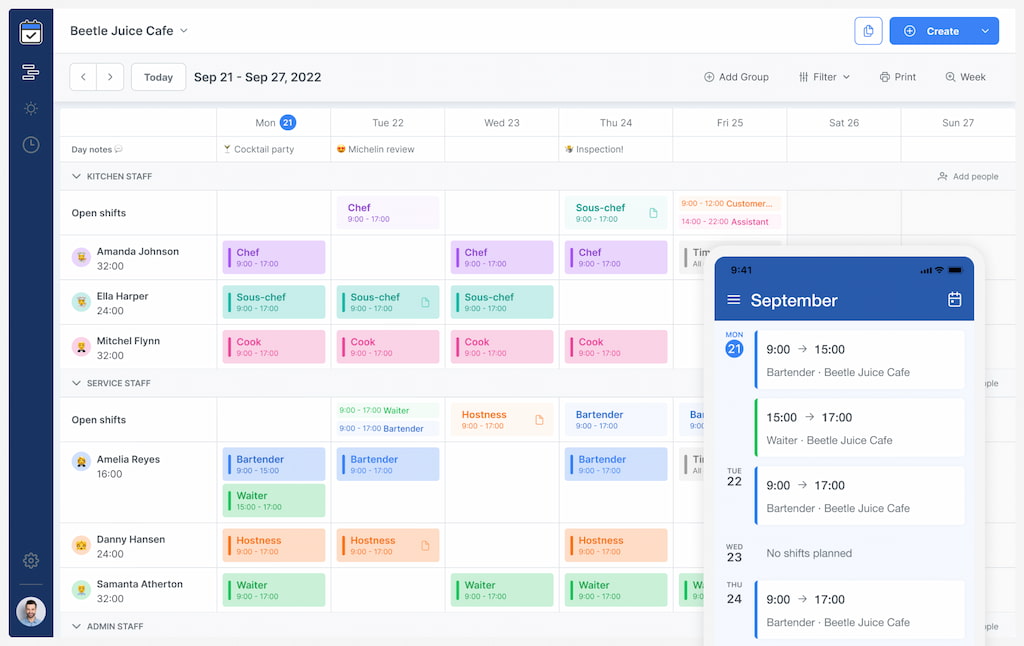The width and height of the screenshot is (1024, 646).
Task: Open Amanda Johnson's Monday Chef shift
Action: click(x=274, y=257)
